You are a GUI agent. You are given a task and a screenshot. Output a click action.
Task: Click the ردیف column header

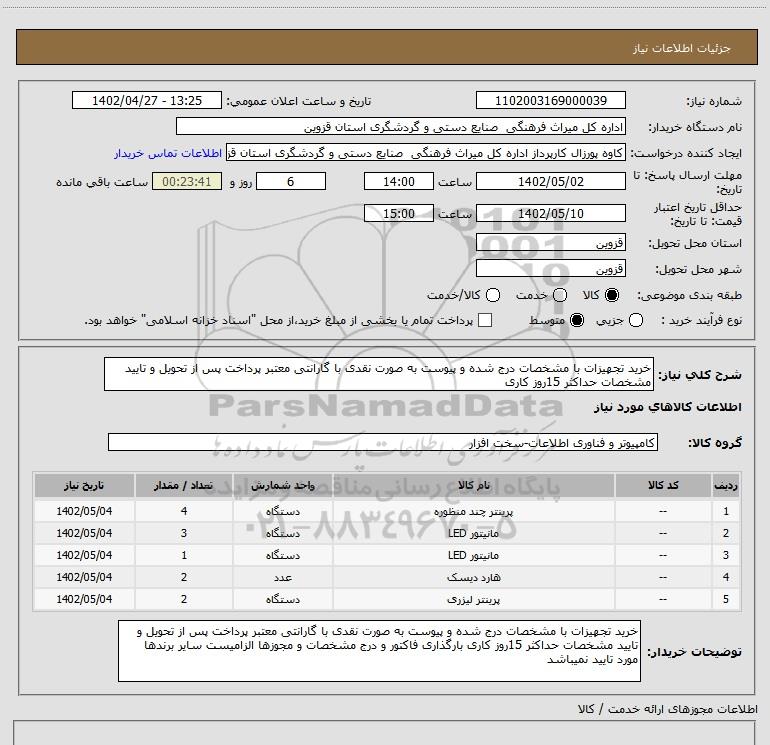pos(726,486)
